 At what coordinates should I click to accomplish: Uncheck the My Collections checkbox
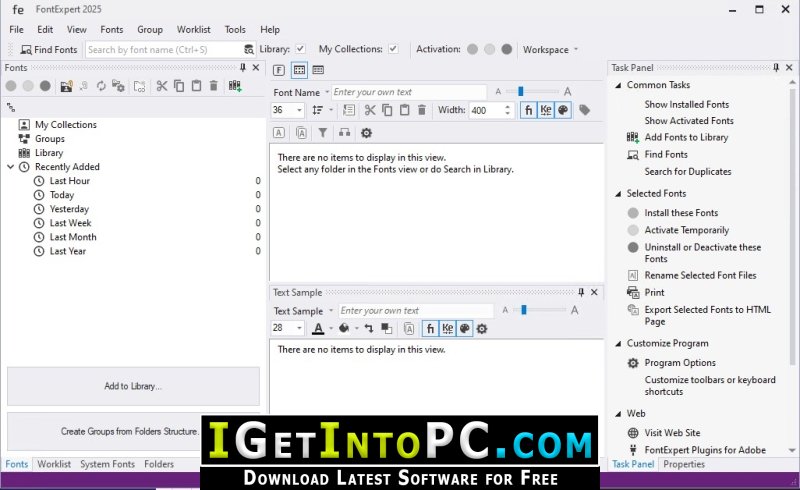(393, 49)
